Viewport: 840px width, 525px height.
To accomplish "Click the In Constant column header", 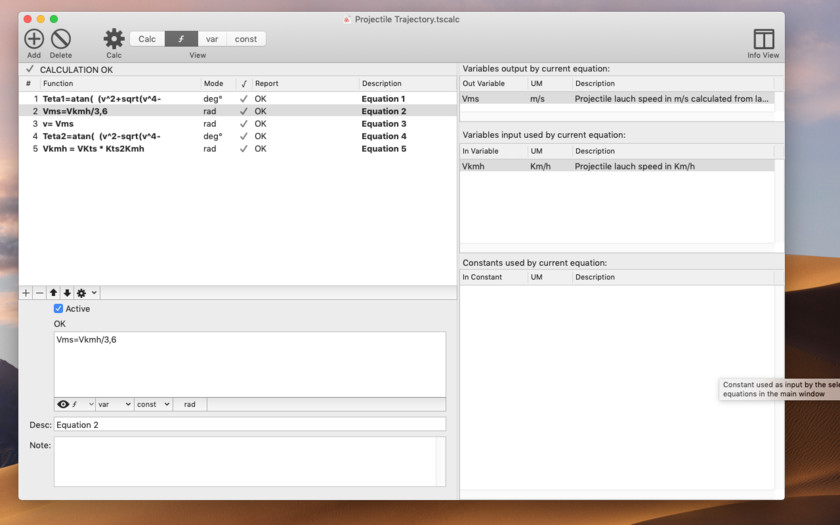I will point(493,277).
